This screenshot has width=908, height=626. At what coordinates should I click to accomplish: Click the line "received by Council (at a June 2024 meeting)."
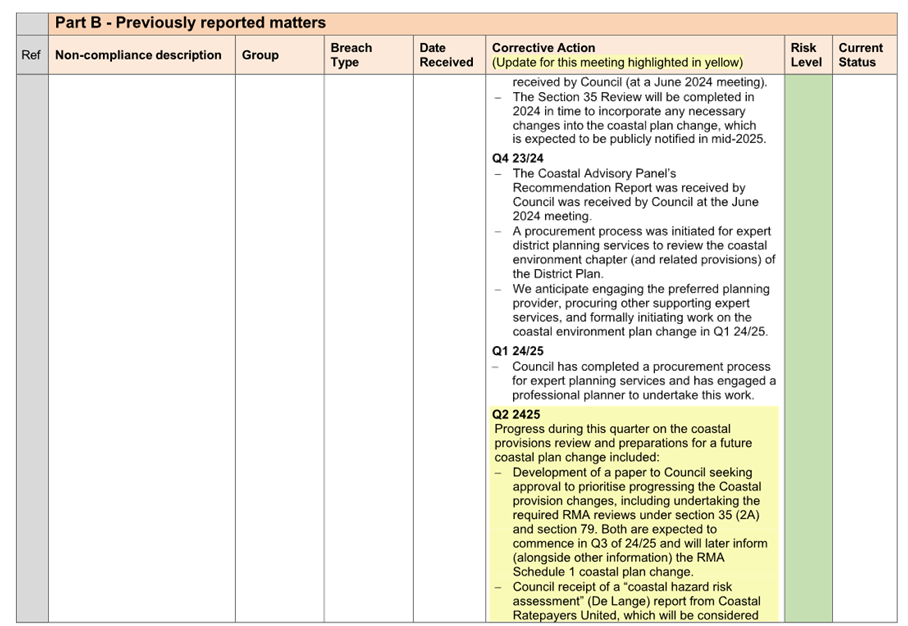tap(640, 82)
